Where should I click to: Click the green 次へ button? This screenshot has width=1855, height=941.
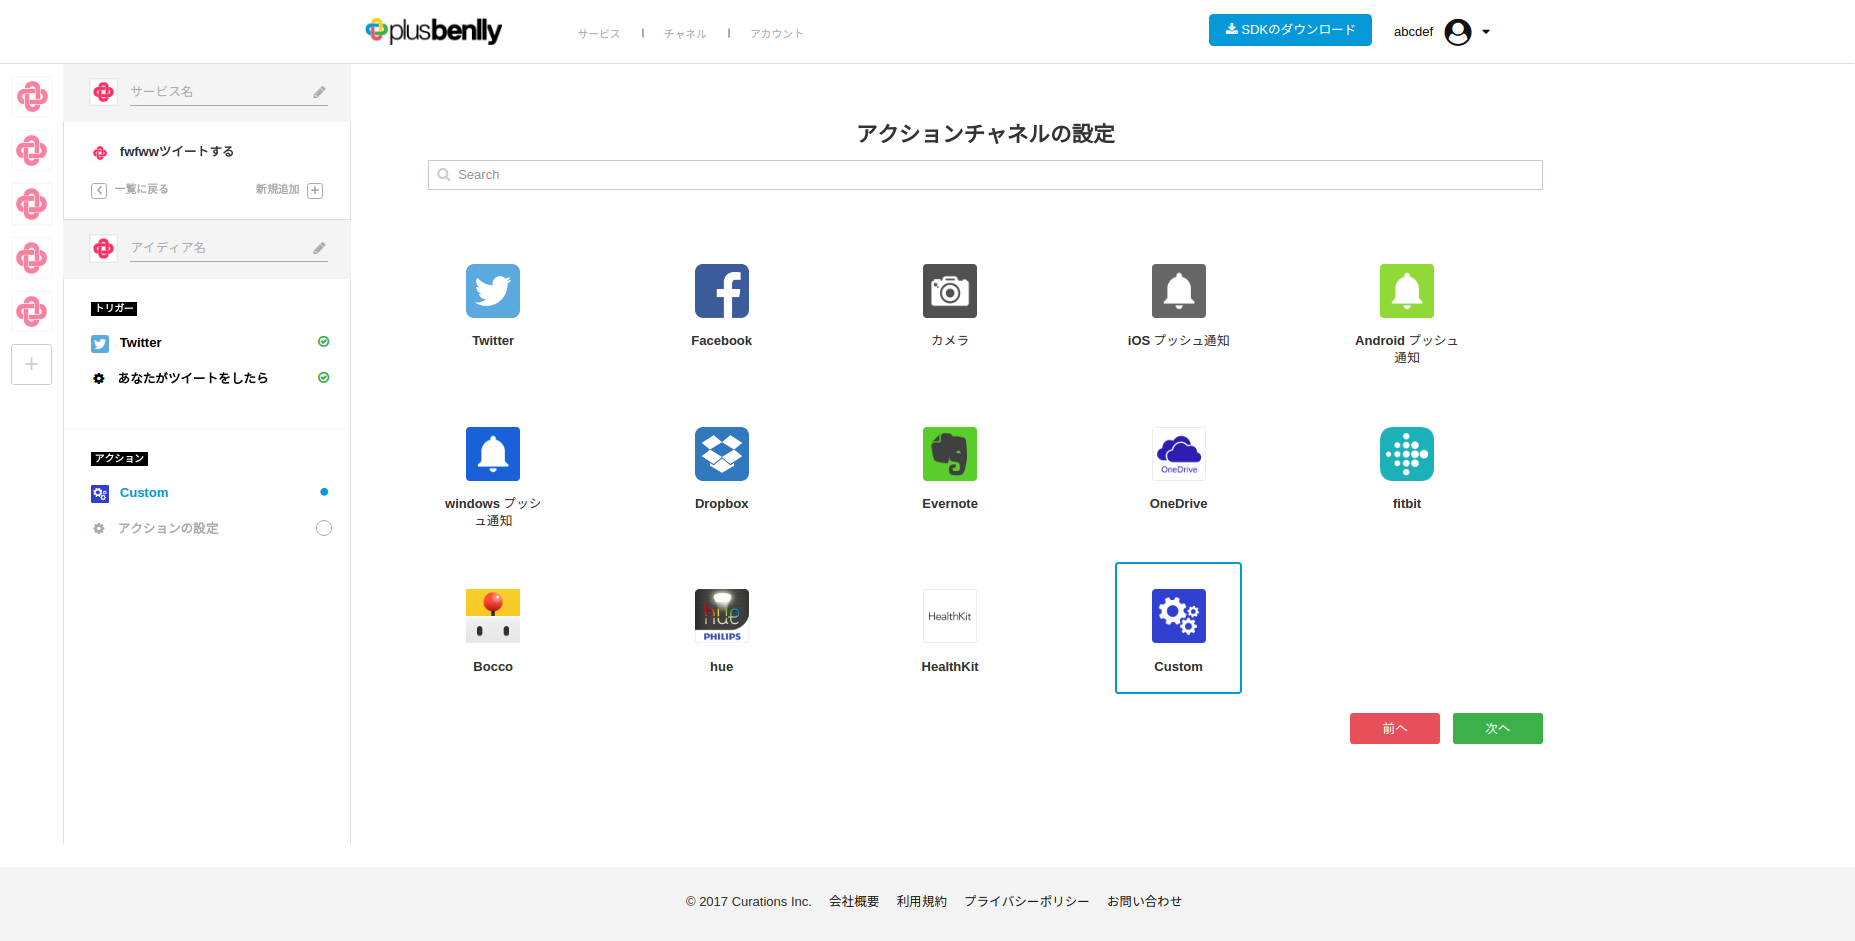1498,728
